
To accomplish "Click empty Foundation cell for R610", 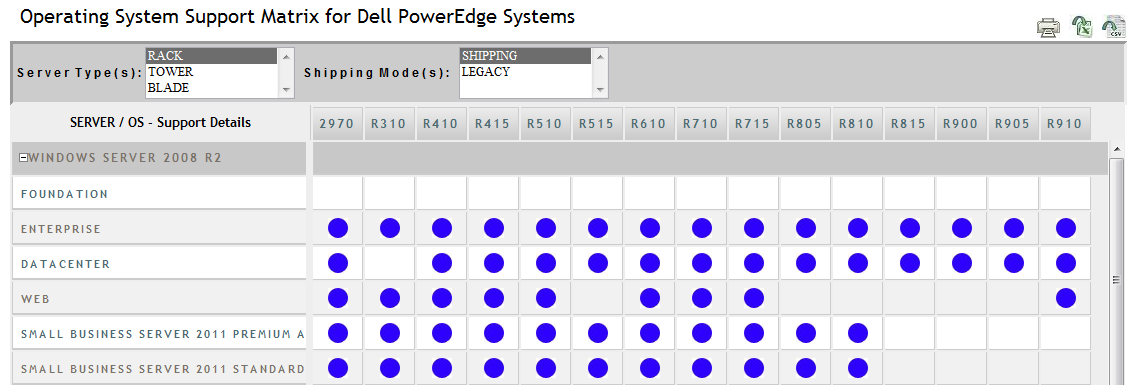I will coord(649,194).
